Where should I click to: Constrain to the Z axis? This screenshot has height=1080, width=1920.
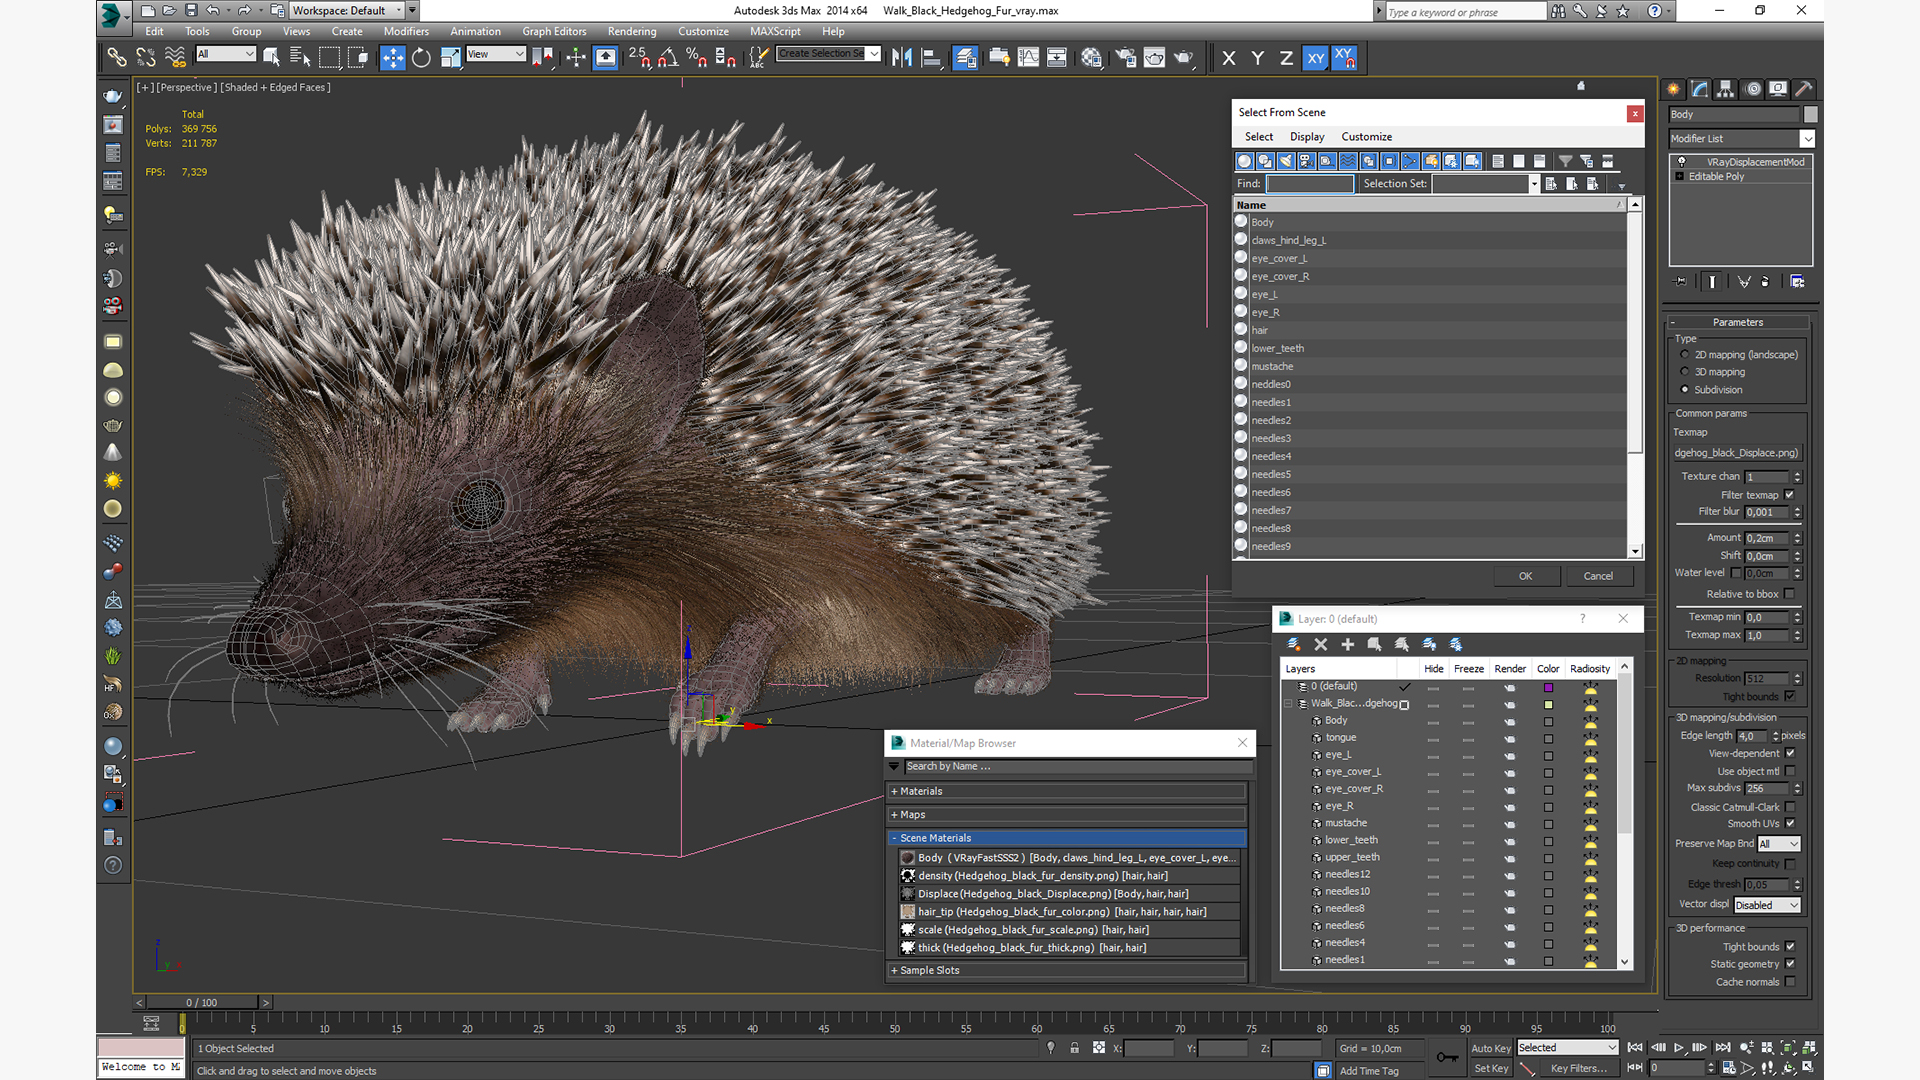point(1286,58)
